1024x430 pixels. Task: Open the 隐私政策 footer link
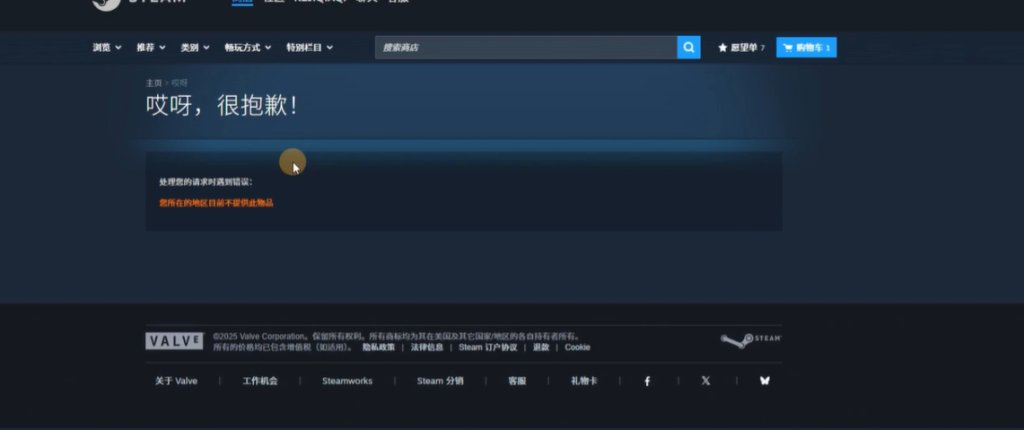tap(377, 347)
